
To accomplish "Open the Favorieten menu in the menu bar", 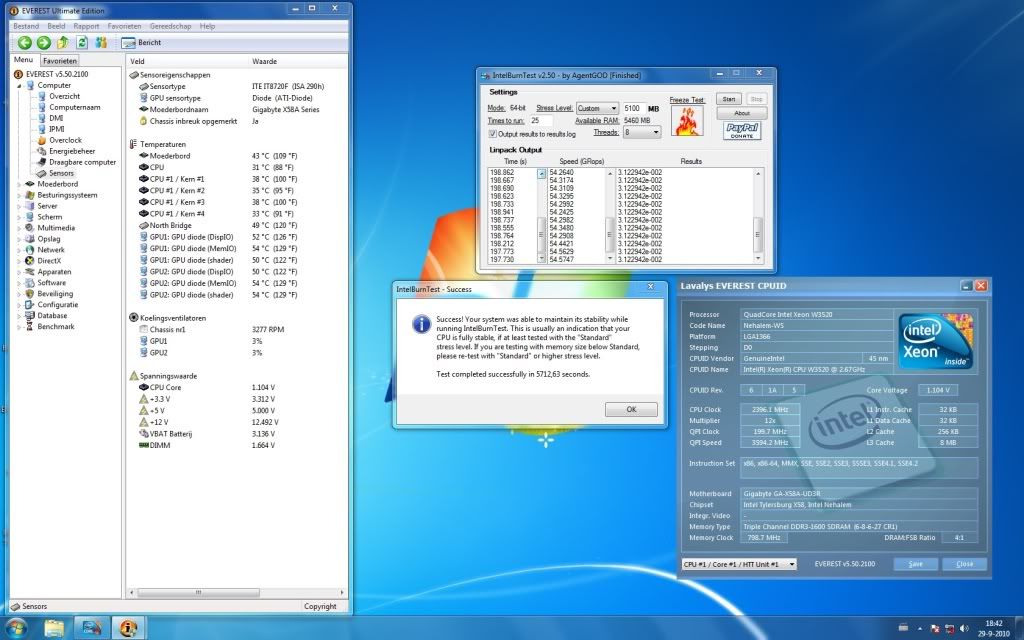I will pyautogui.click(x=124, y=26).
